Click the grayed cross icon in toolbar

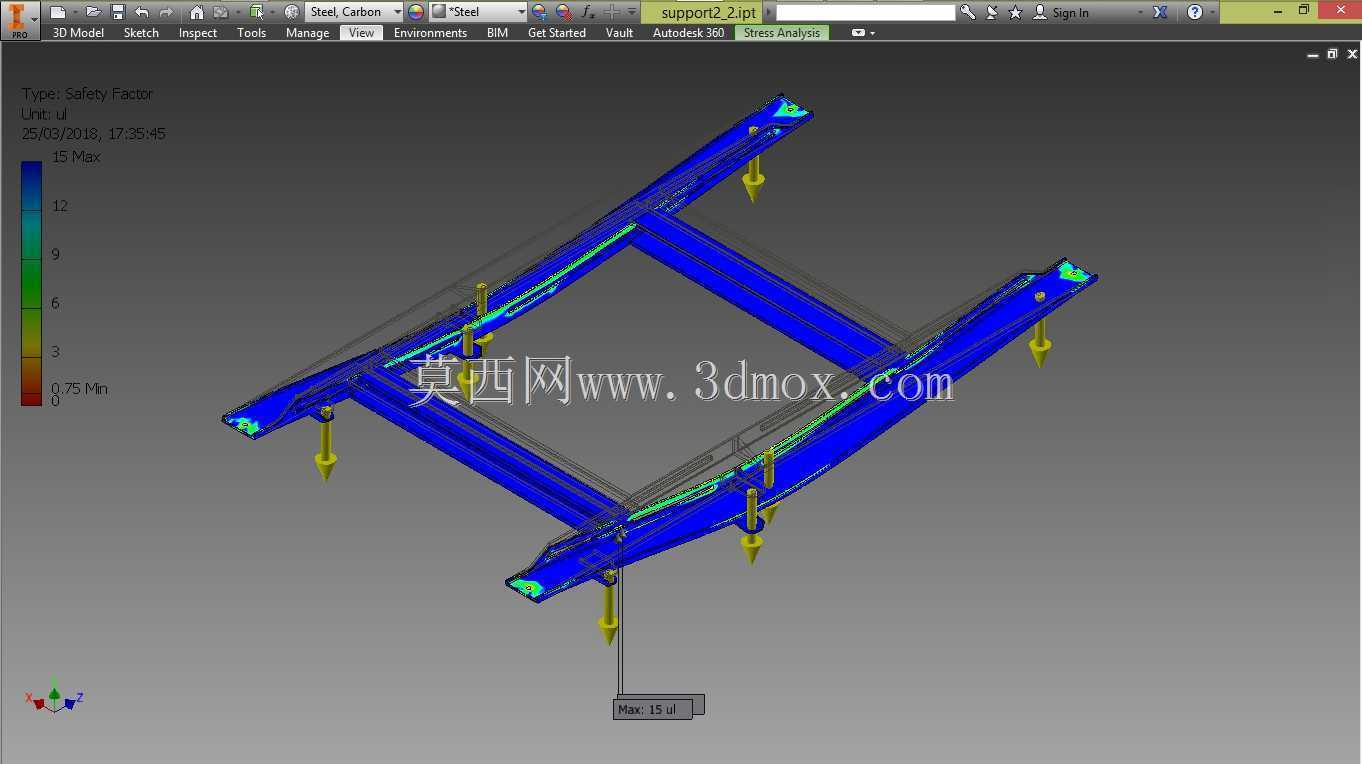[612, 12]
